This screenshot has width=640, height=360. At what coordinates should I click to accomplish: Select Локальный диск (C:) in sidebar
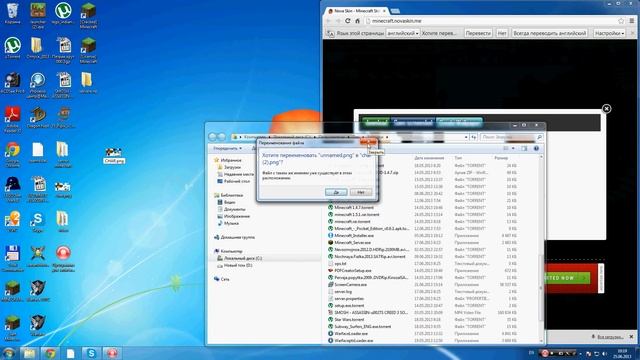pyautogui.click(x=240, y=258)
